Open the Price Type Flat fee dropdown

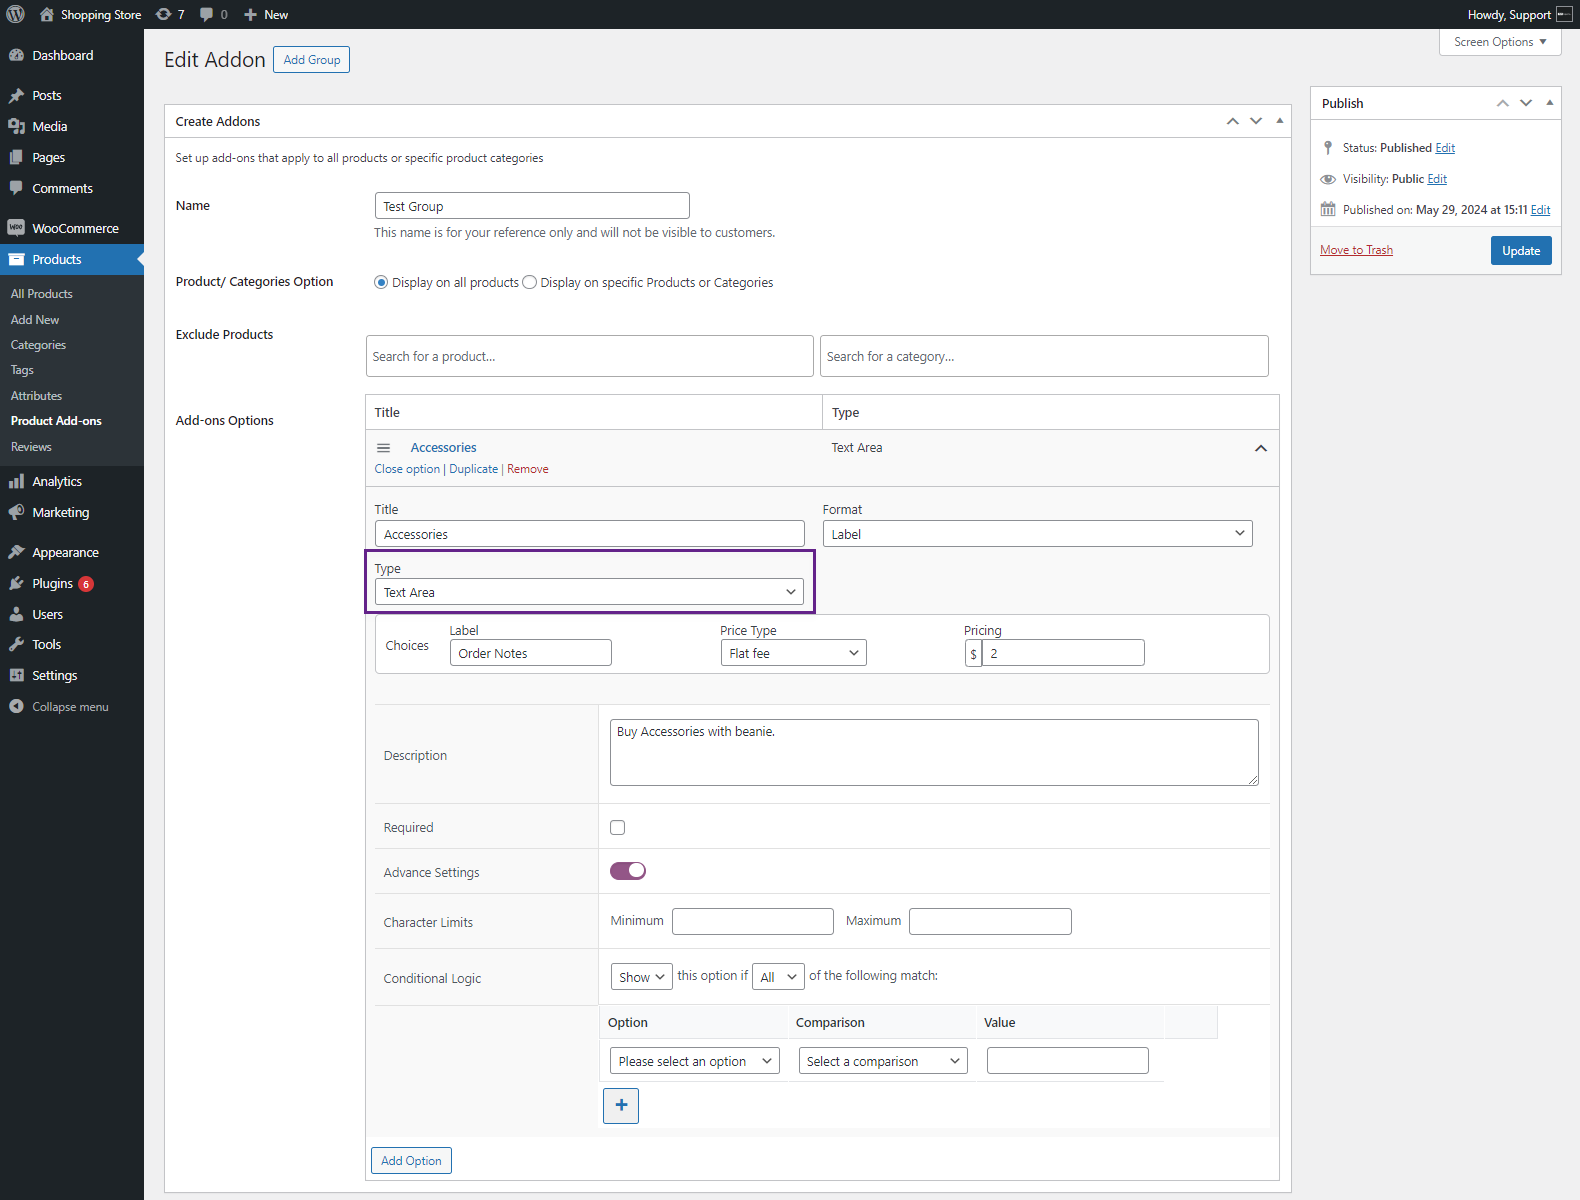793,653
